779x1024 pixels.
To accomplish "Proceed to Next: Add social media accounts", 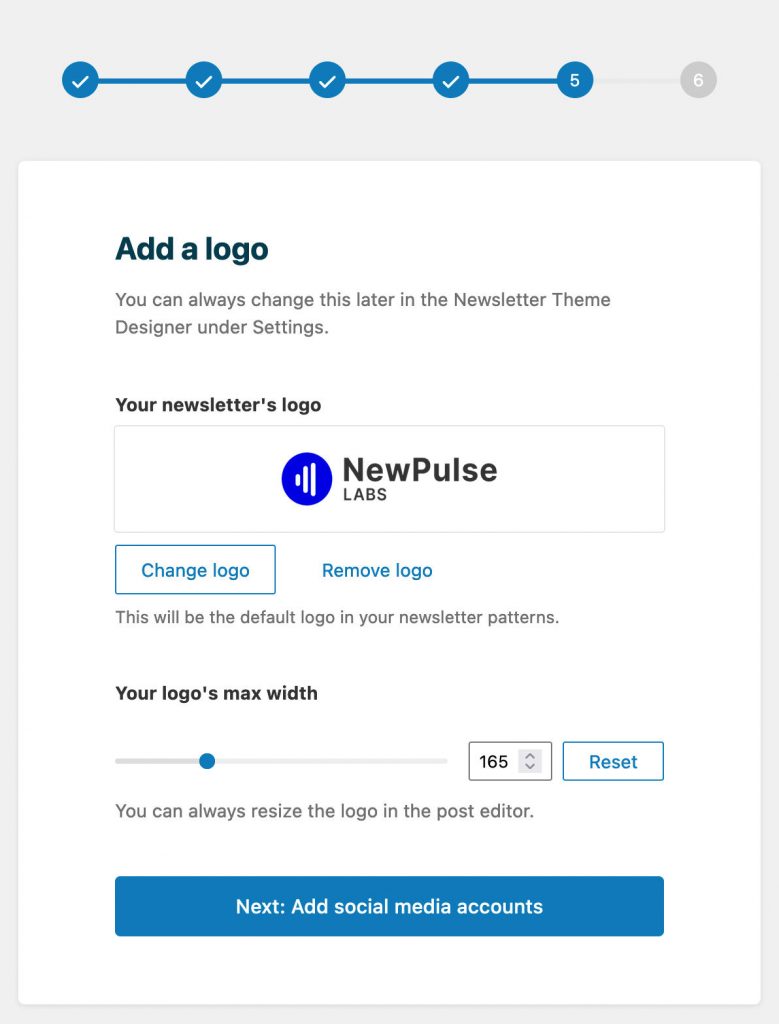I will click(389, 906).
